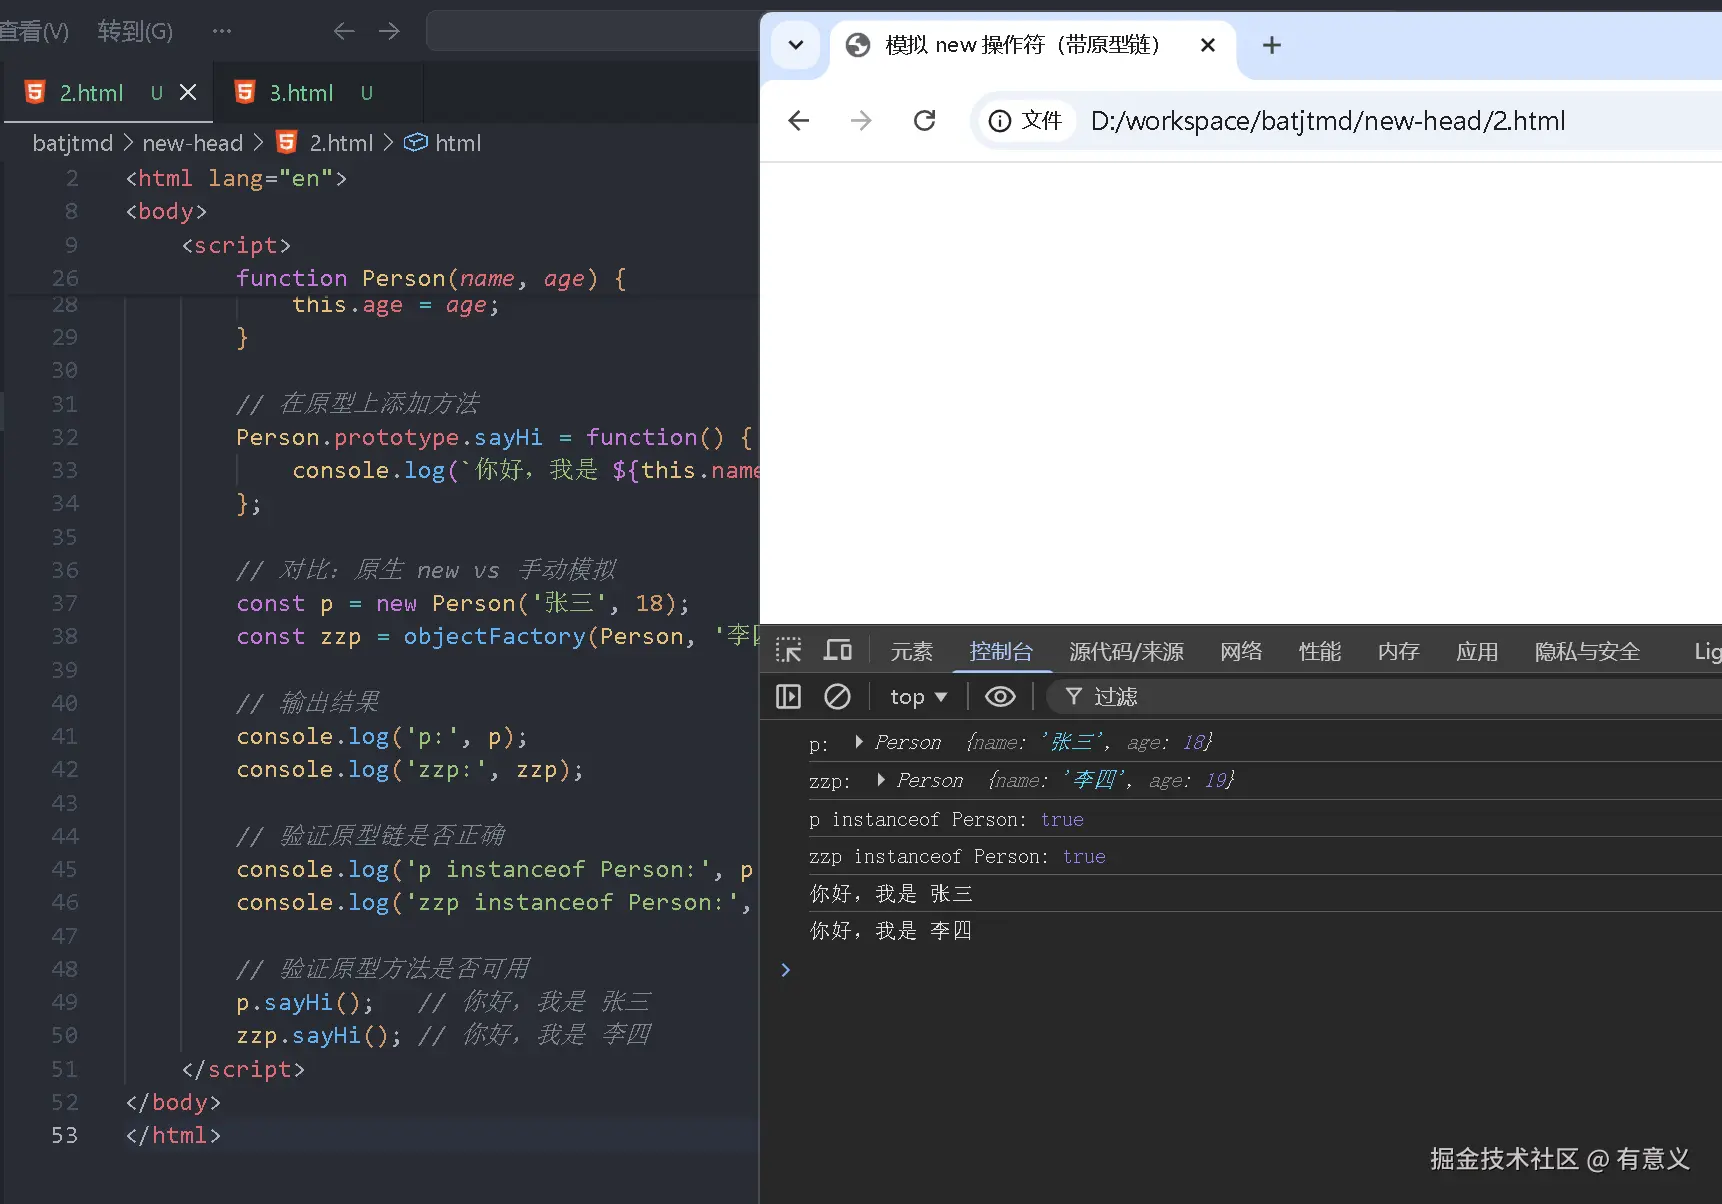Expand the p: Person object in console
Image resolution: width=1722 pixels, height=1204 pixels.
(859, 742)
